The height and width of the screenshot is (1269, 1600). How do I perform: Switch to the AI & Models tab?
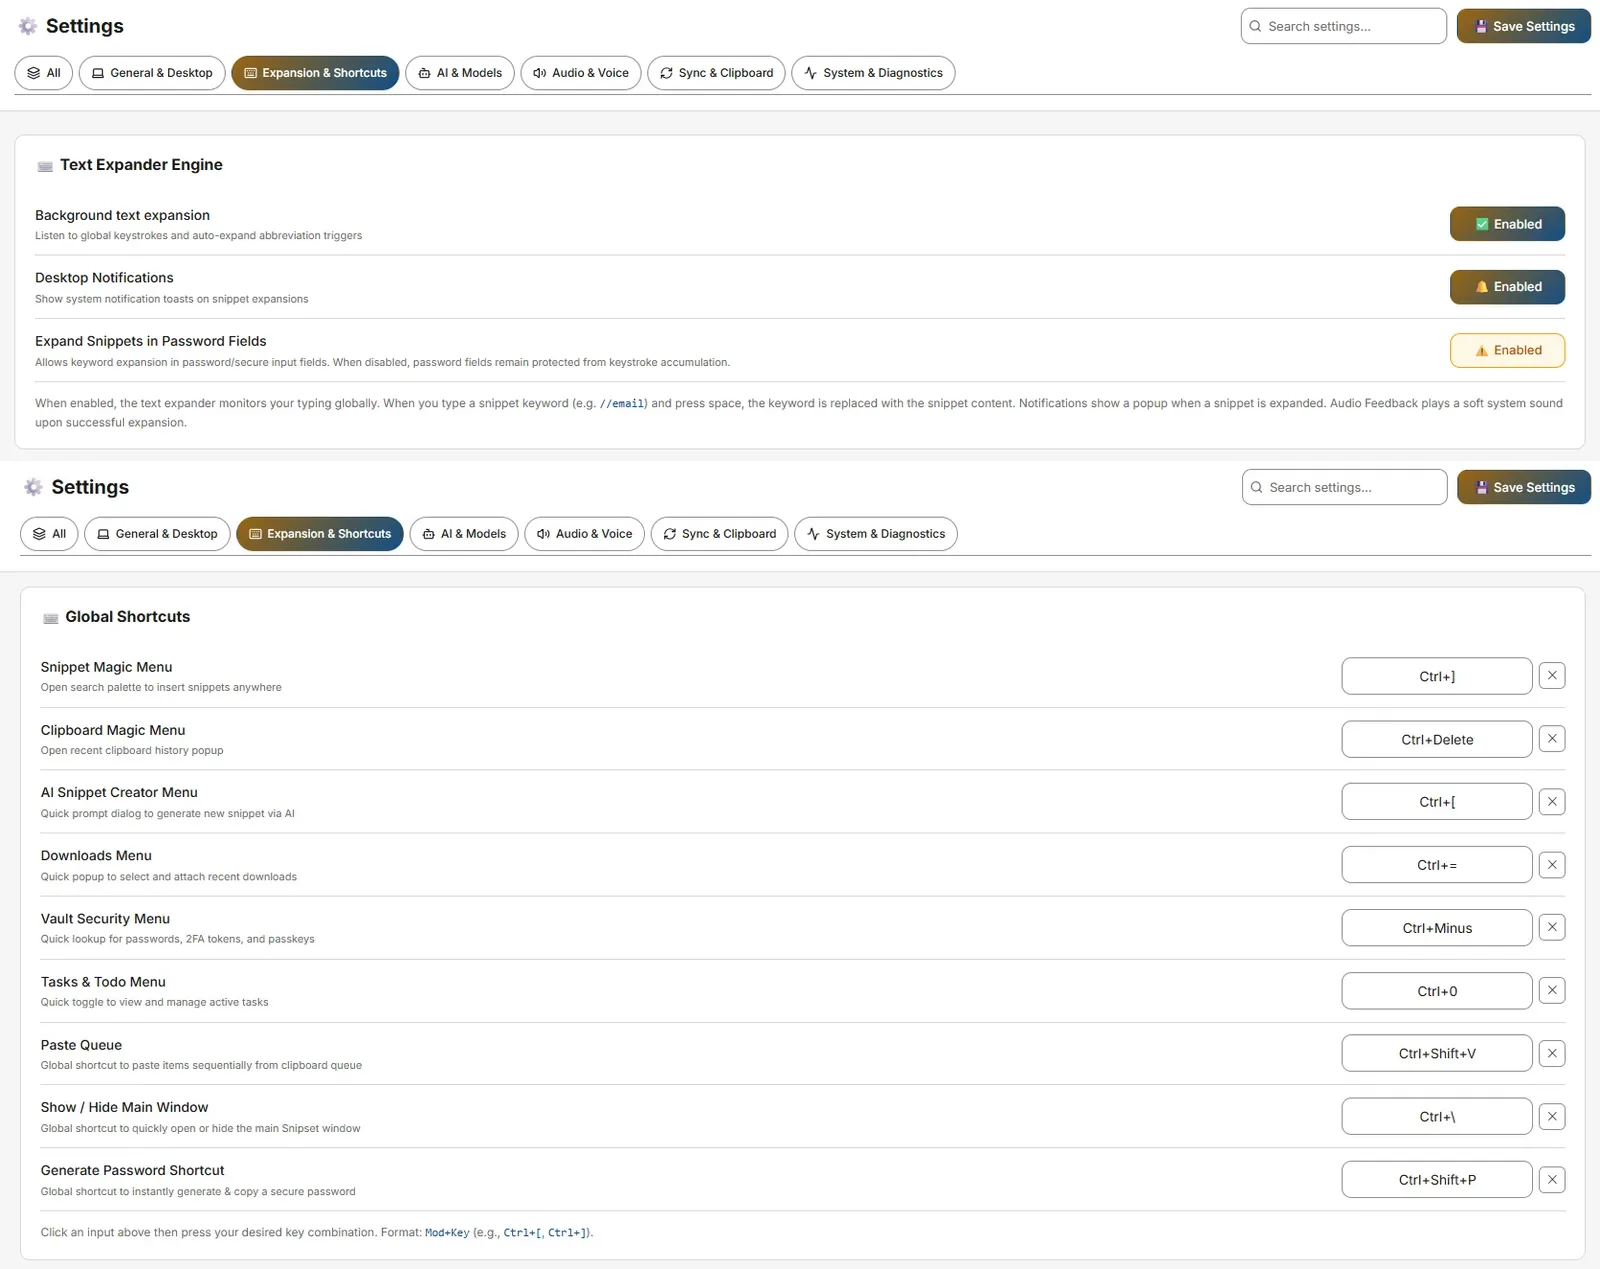click(x=460, y=73)
